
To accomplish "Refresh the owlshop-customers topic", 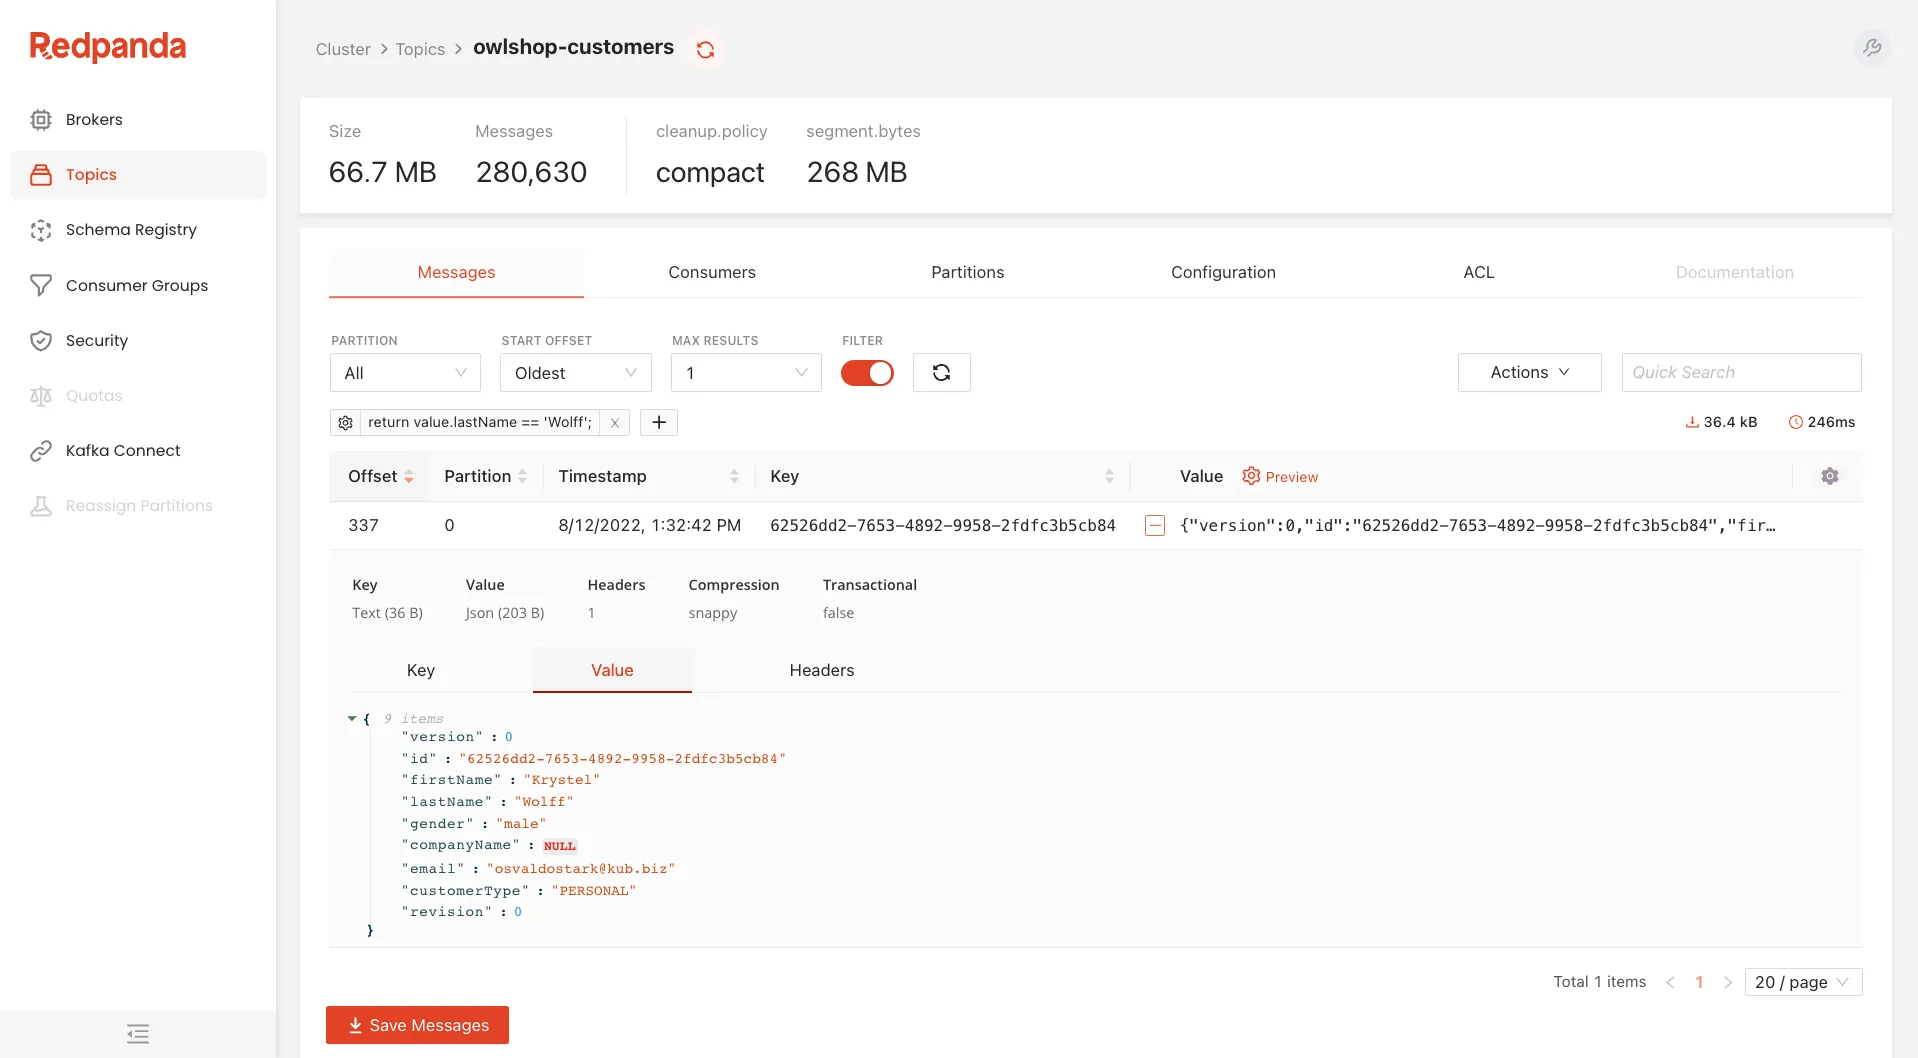I will pos(705,48).
